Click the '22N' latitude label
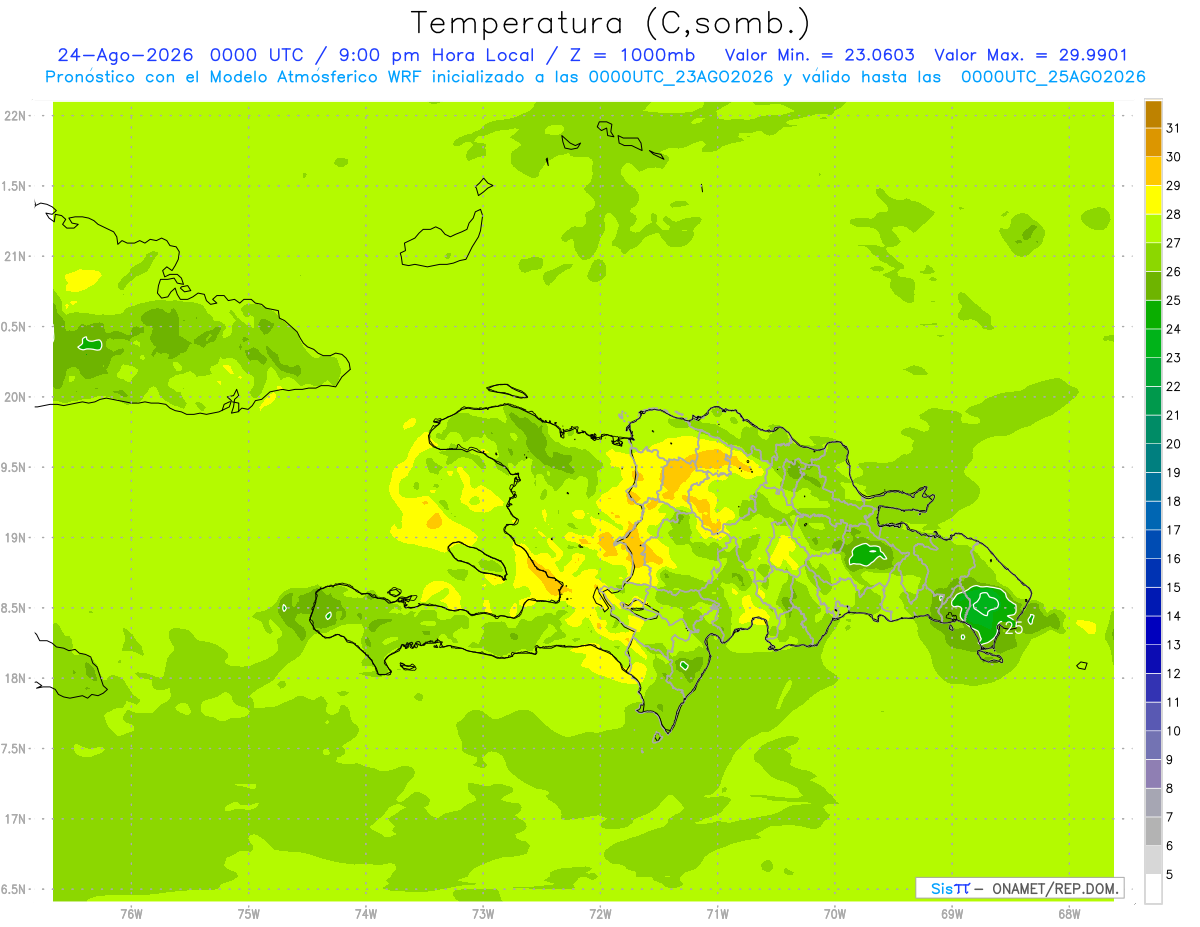 (16, 116)
